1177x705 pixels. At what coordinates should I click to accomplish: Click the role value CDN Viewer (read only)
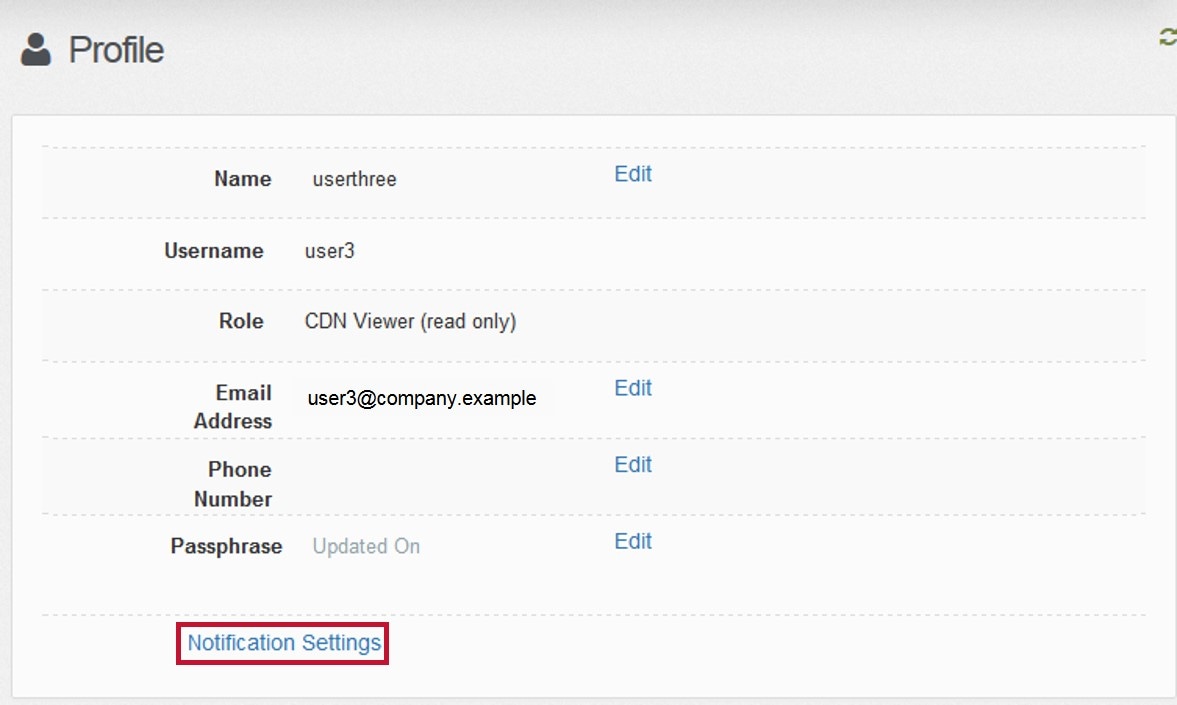(411, 321)
